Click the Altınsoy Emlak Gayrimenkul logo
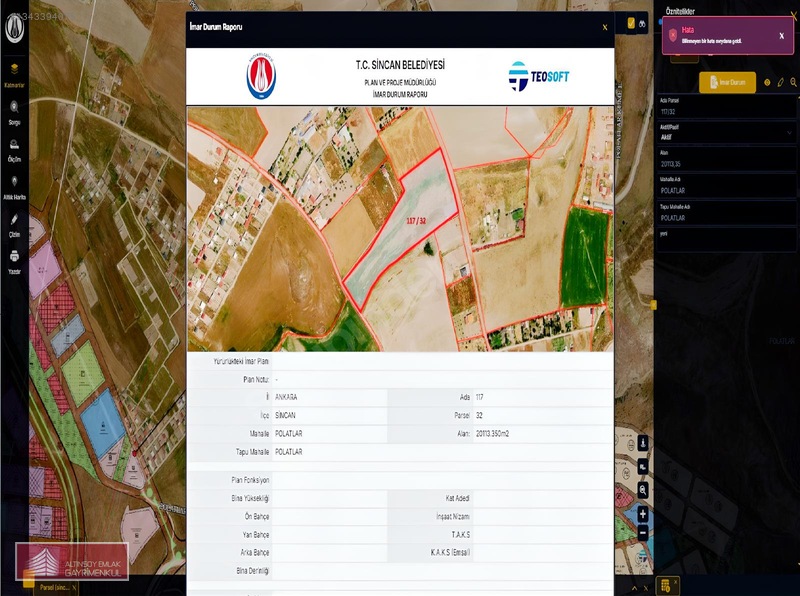The width and height of the screenshot is (800, 596). [72, 562]
